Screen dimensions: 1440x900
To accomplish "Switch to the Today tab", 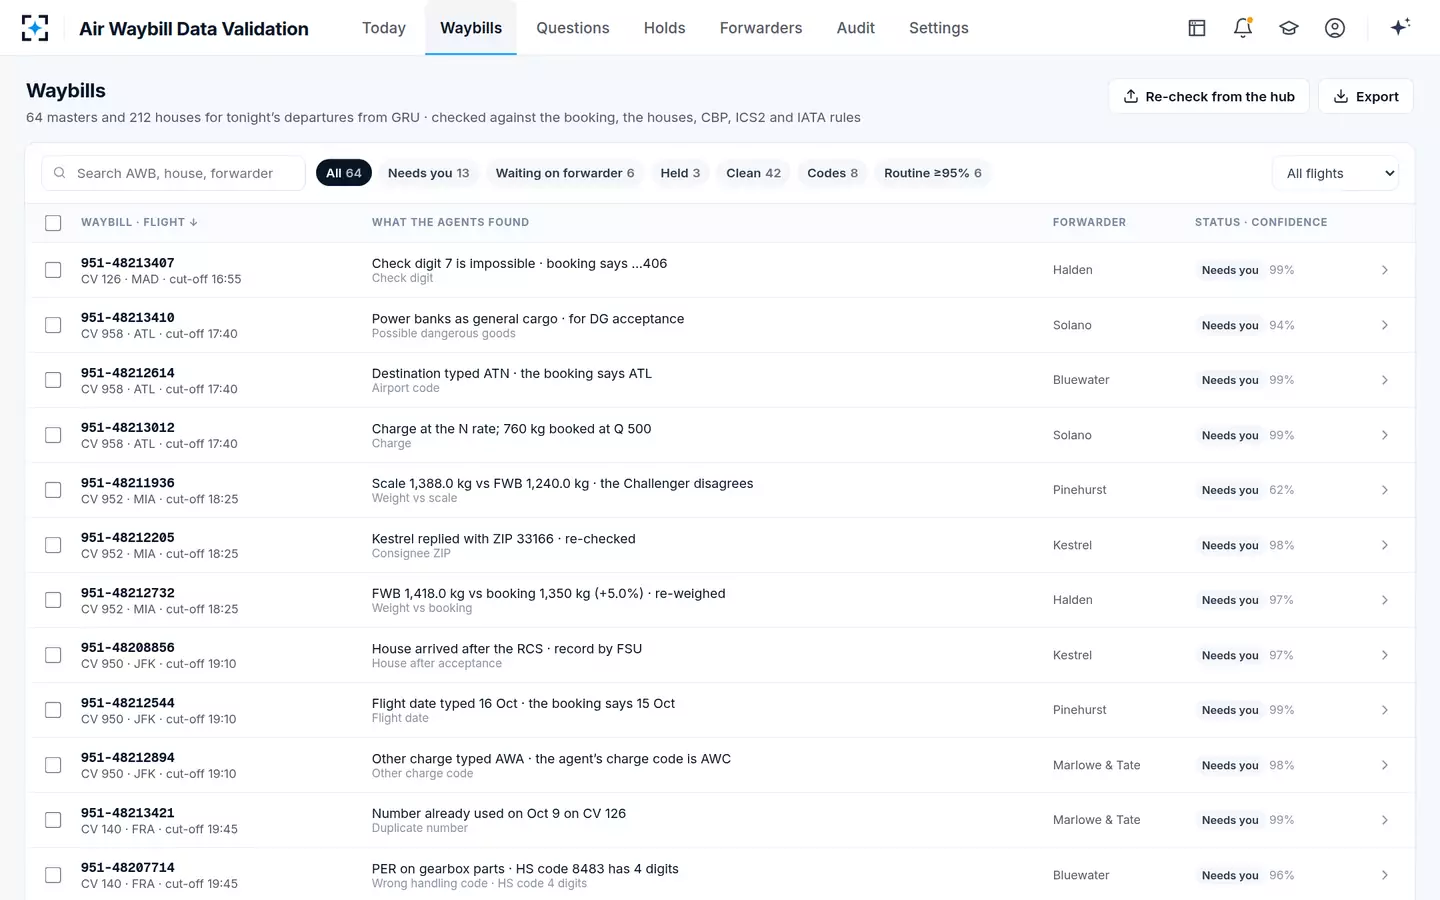I will [384, 28].
